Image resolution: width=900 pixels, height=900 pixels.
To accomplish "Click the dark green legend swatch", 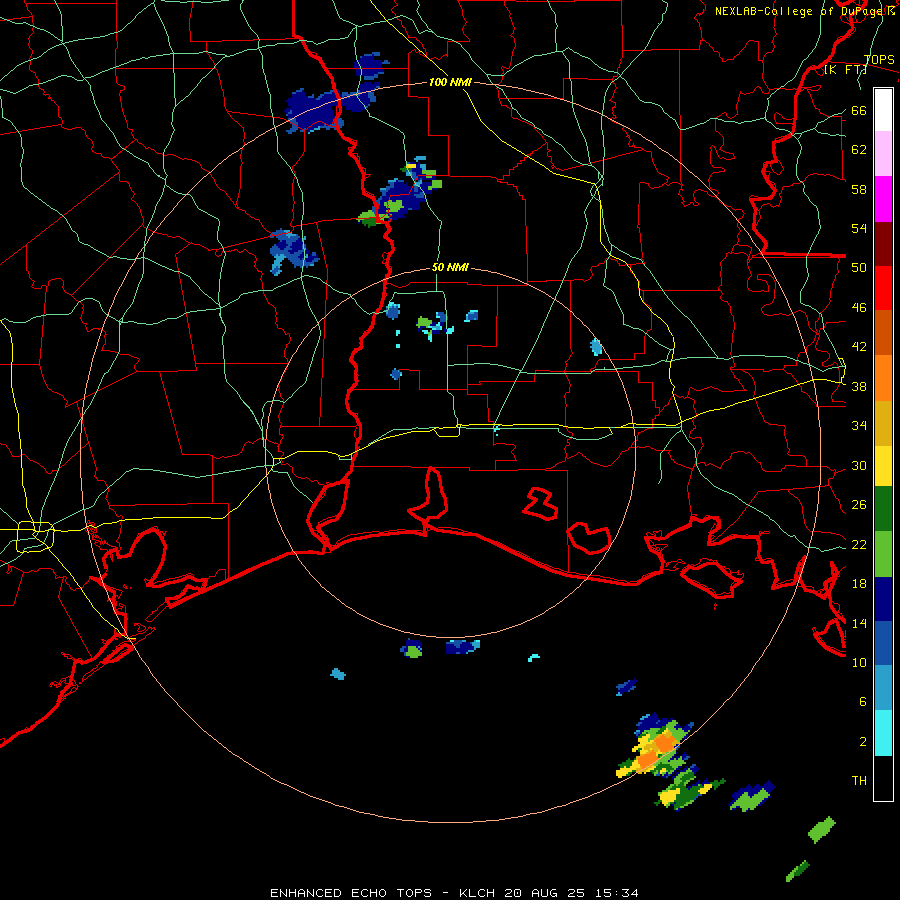I will tap(883, 509).
